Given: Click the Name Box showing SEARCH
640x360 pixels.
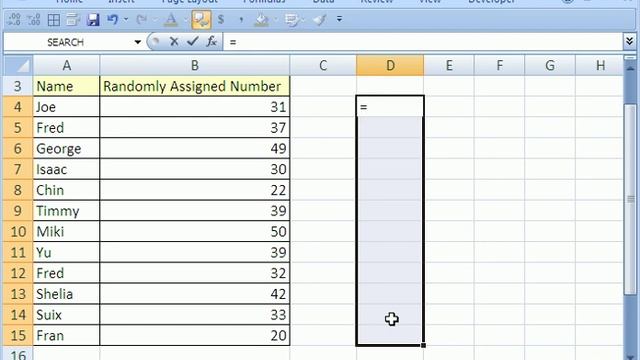Looking at the screenshot, I should coord(65,42).
